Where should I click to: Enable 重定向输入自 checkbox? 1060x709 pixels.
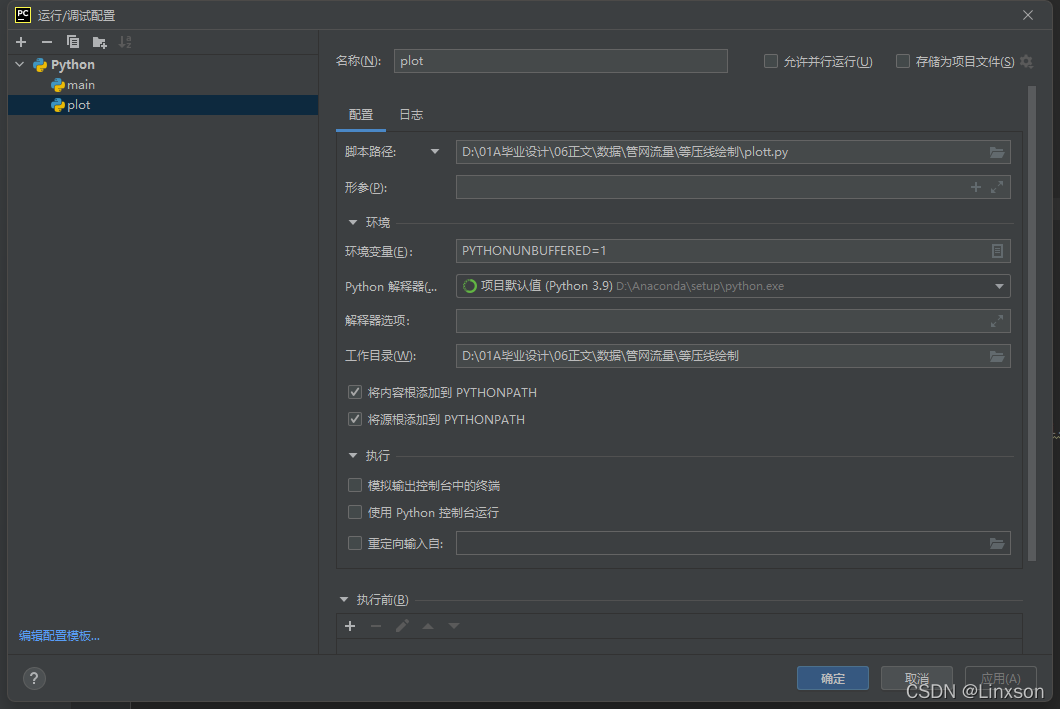(355, 543)
